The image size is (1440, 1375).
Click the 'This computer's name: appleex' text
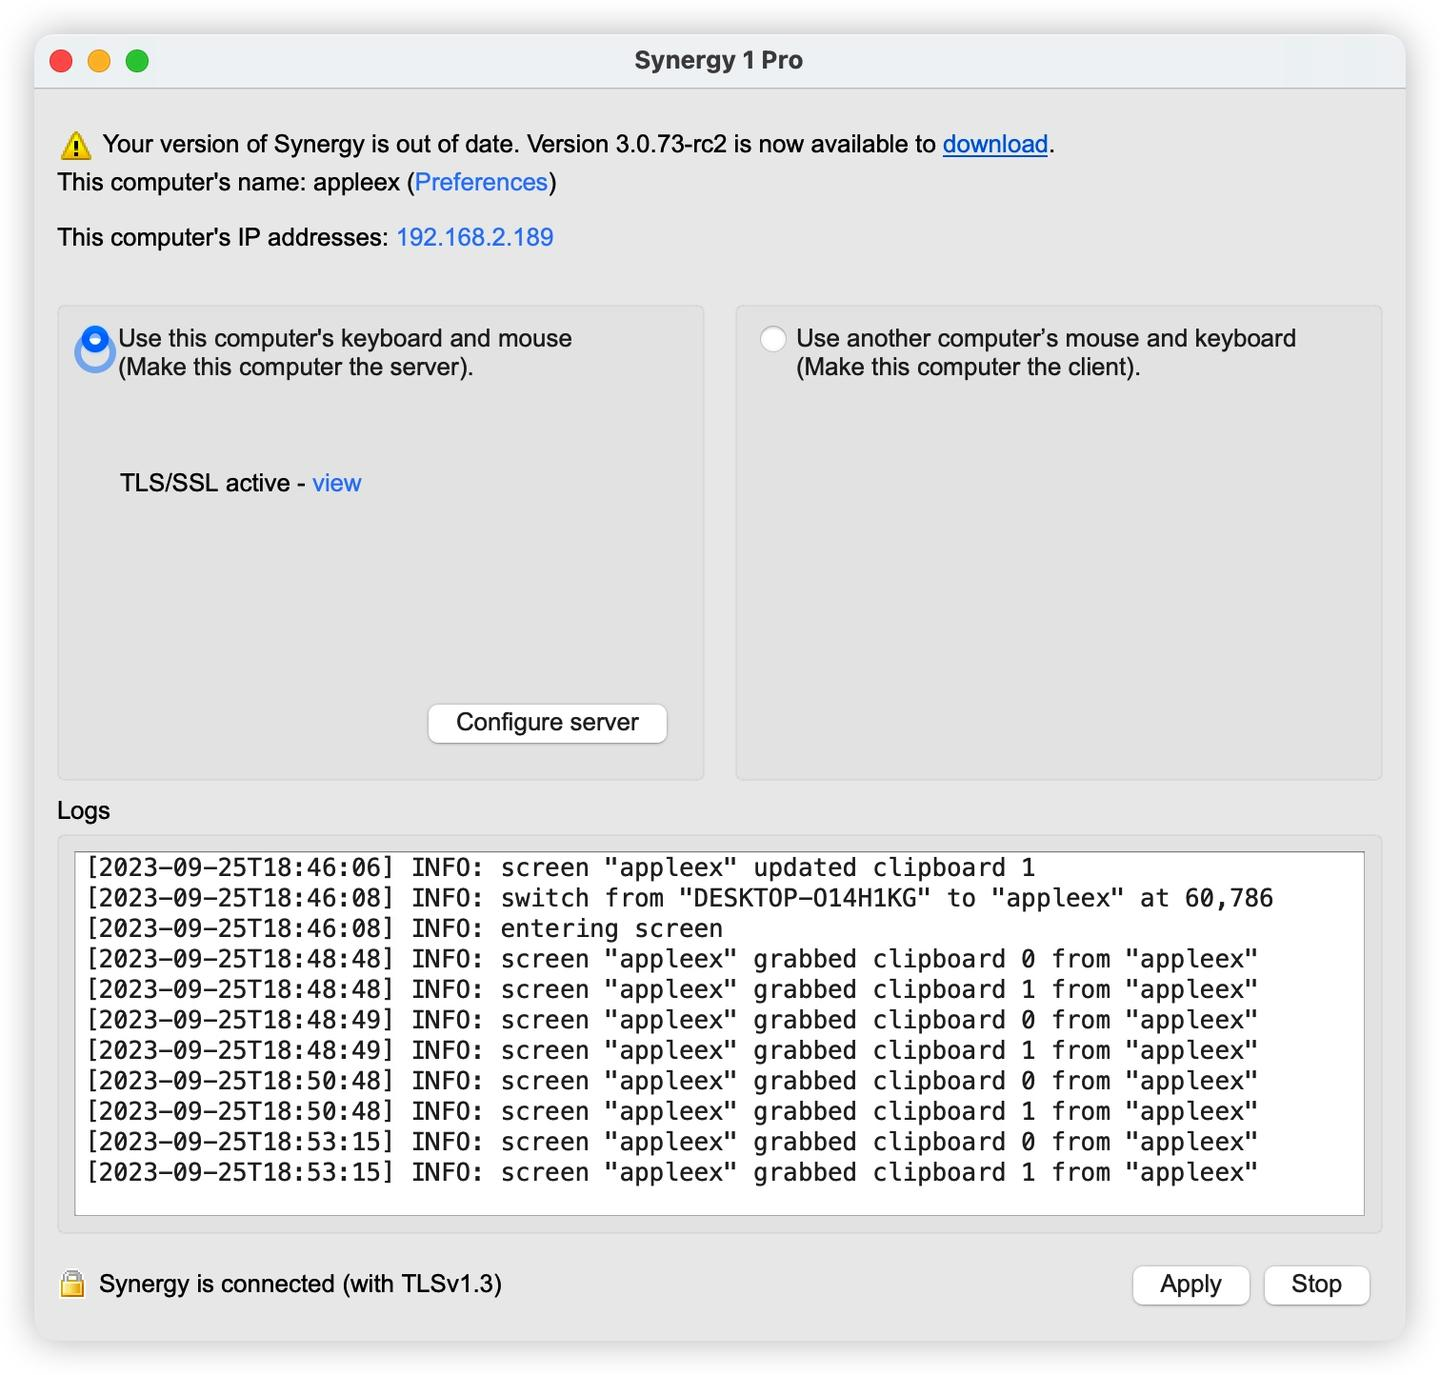[229, 182]
